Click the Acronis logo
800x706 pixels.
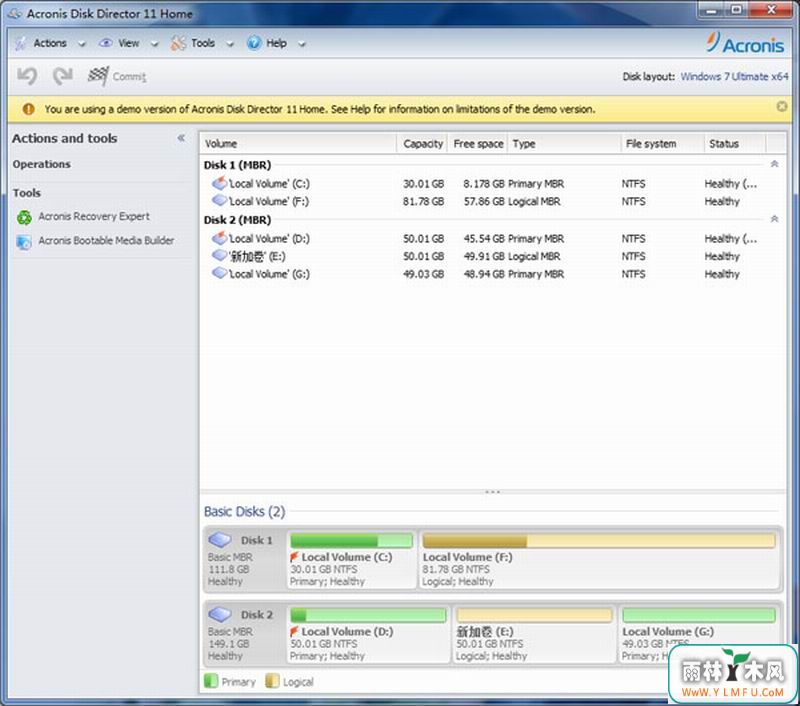pos(745,43)
